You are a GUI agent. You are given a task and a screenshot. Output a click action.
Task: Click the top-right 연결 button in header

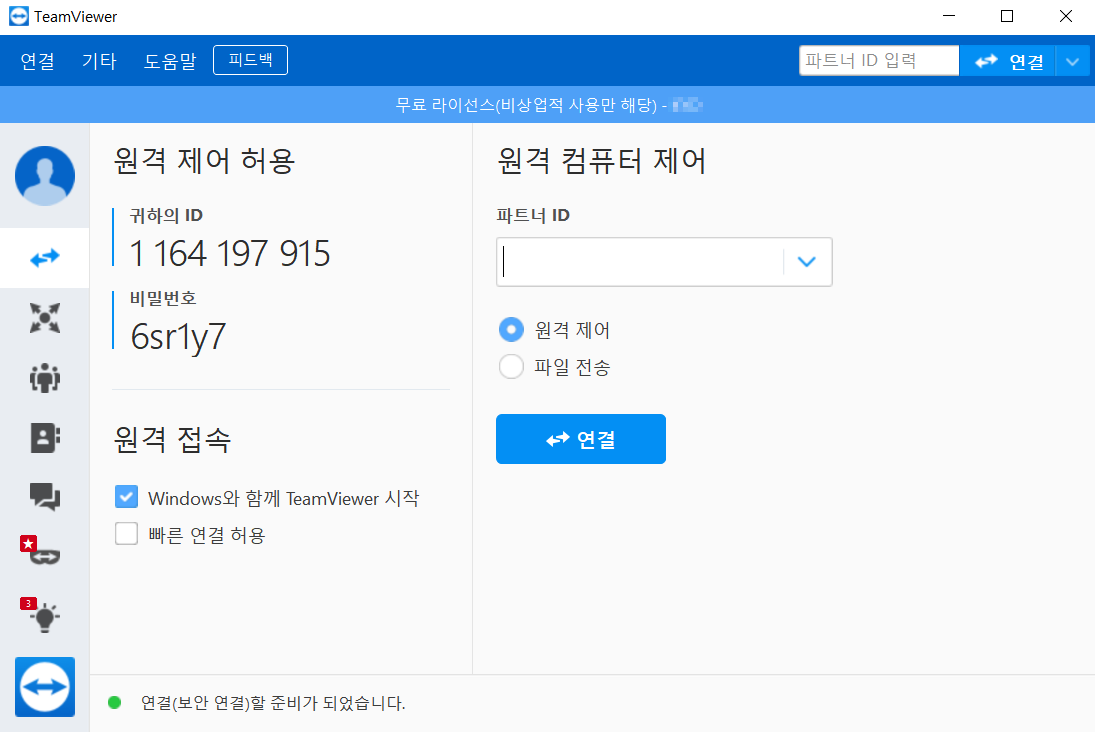coord(1007,61)
